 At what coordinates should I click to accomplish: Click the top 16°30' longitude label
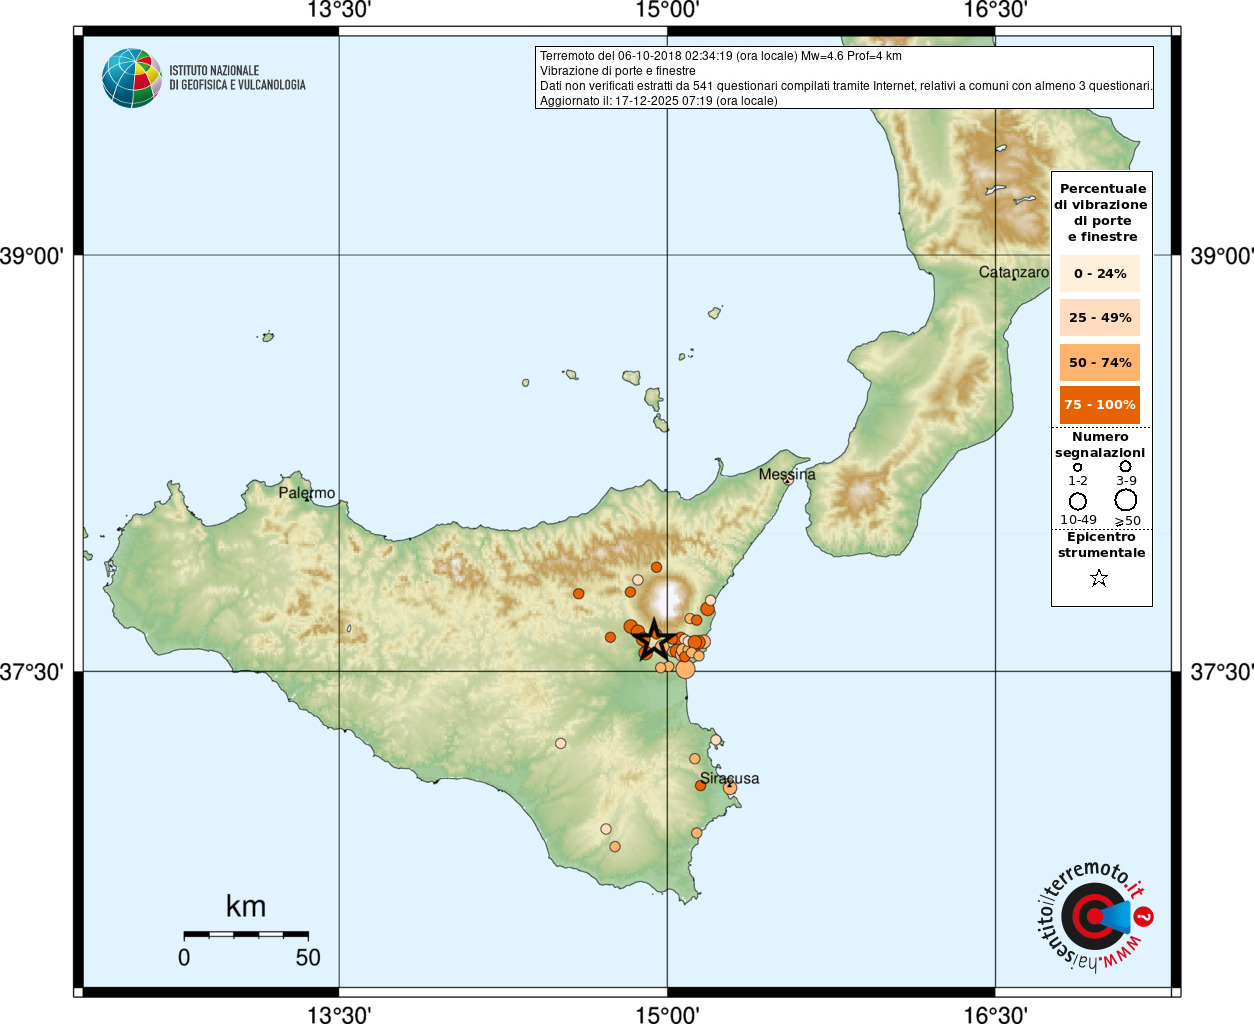tap(995, 11)
